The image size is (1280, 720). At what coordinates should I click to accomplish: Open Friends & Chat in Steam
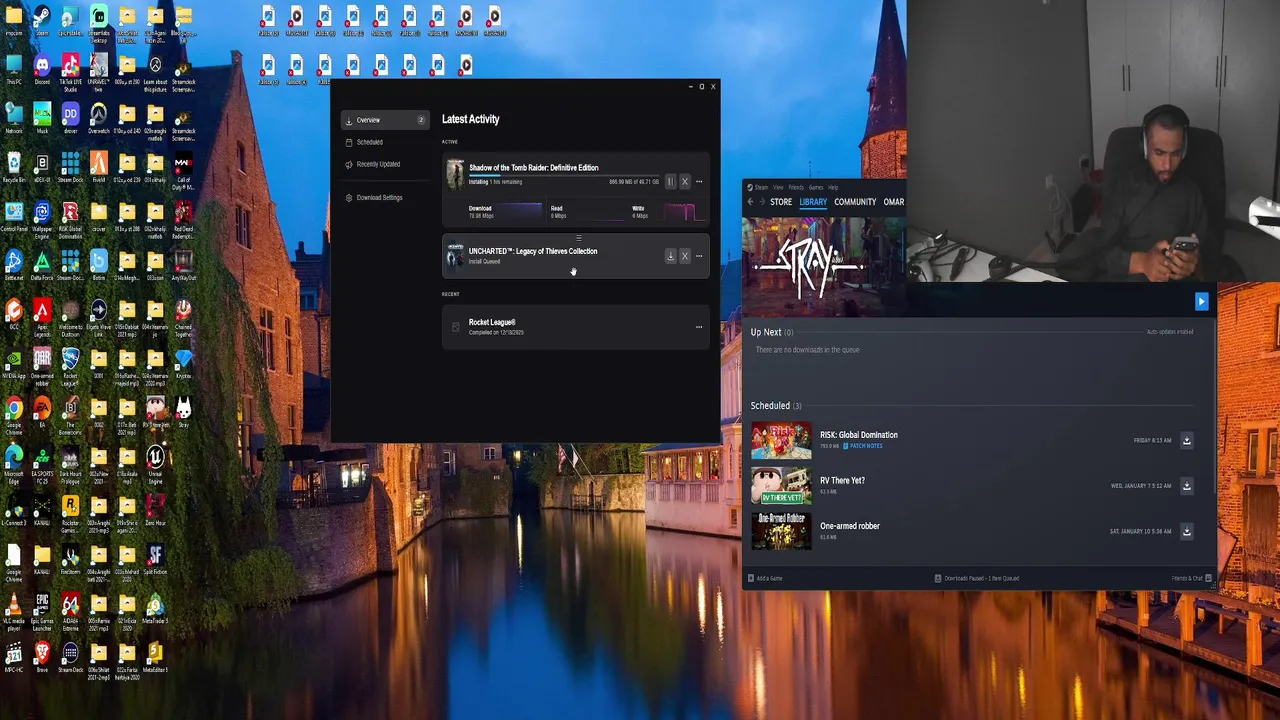pos(1192,578)
